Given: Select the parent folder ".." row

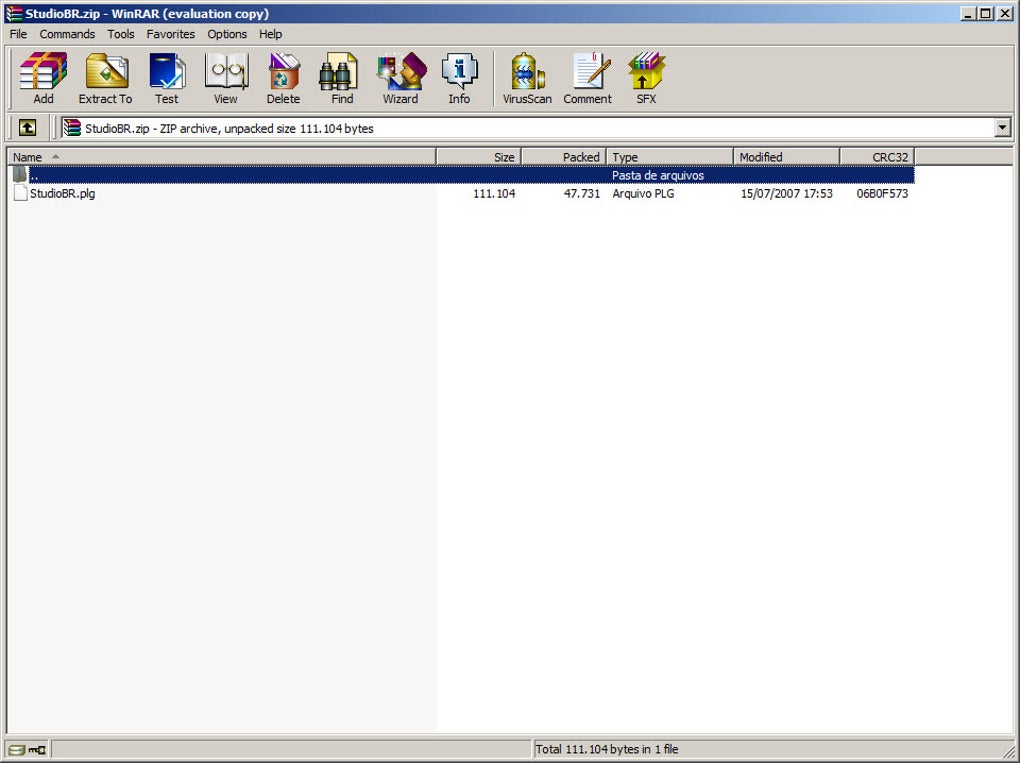Looking at the screenshot, I should (x=461, y=175).
